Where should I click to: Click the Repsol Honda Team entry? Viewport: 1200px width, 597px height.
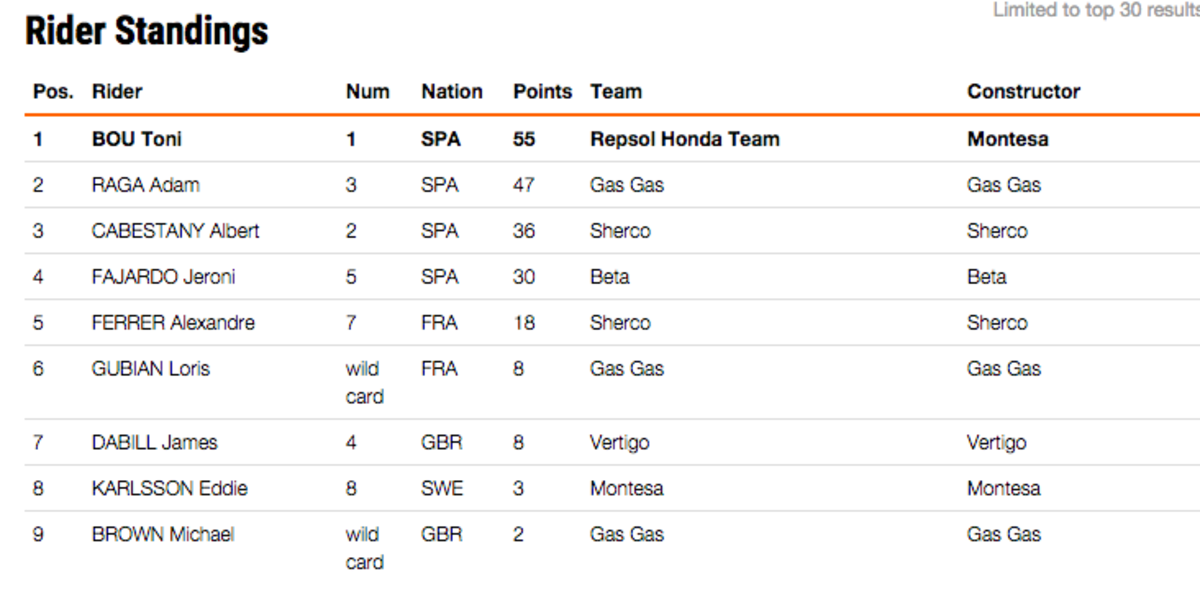coord(685,139)
